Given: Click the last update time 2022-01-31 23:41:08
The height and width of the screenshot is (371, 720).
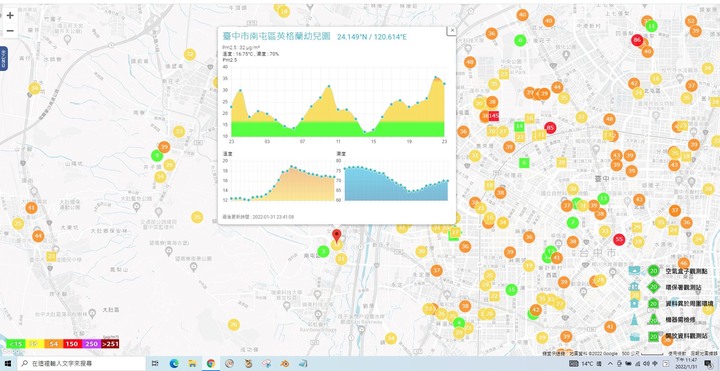Looking at the screenshot, I should (258, 217).
